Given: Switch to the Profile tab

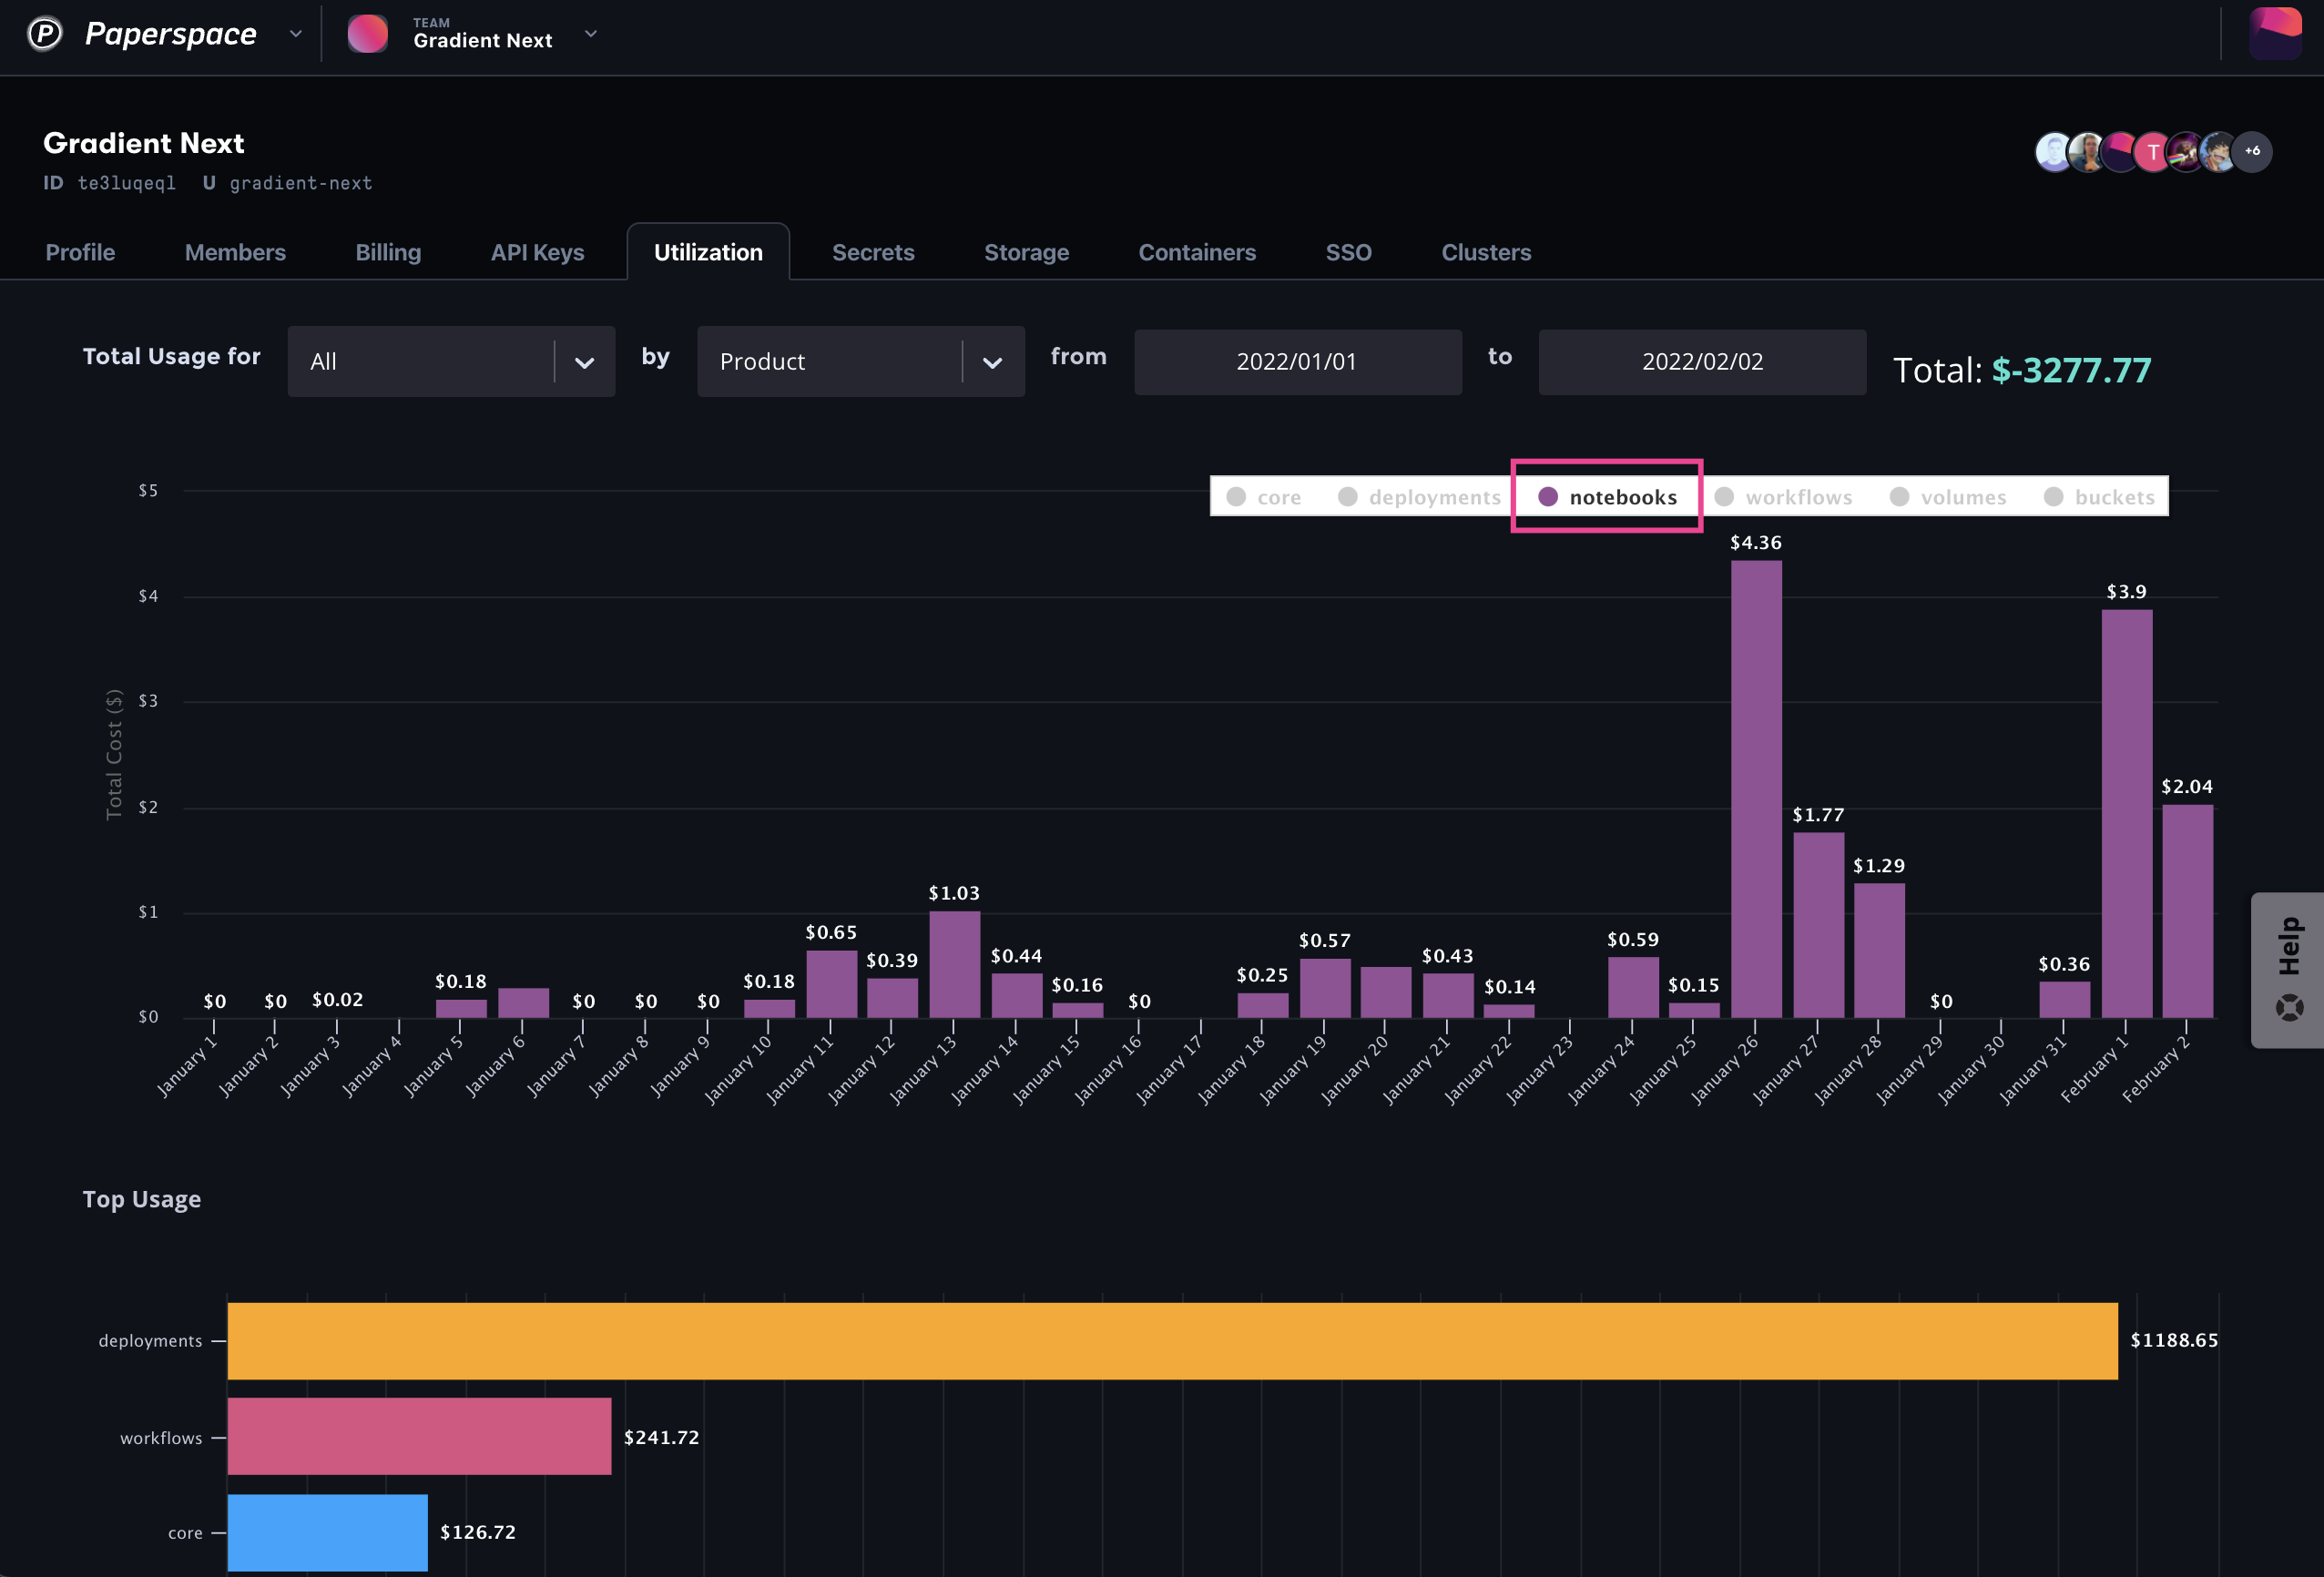Looking at the screenshot, I should click(x=80, y=252).
